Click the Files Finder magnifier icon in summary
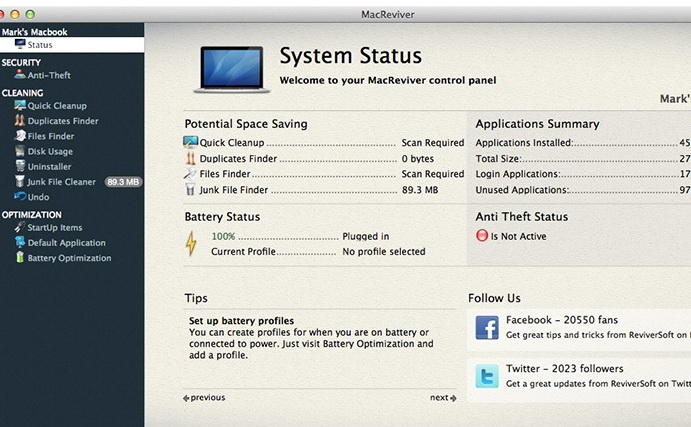691x427 pixels. click(190, 174)
